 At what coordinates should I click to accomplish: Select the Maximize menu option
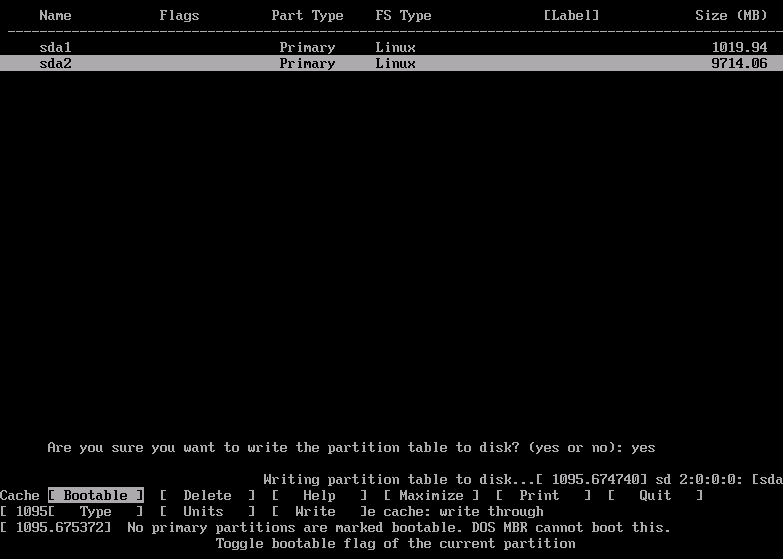click(x=431, y=496)
